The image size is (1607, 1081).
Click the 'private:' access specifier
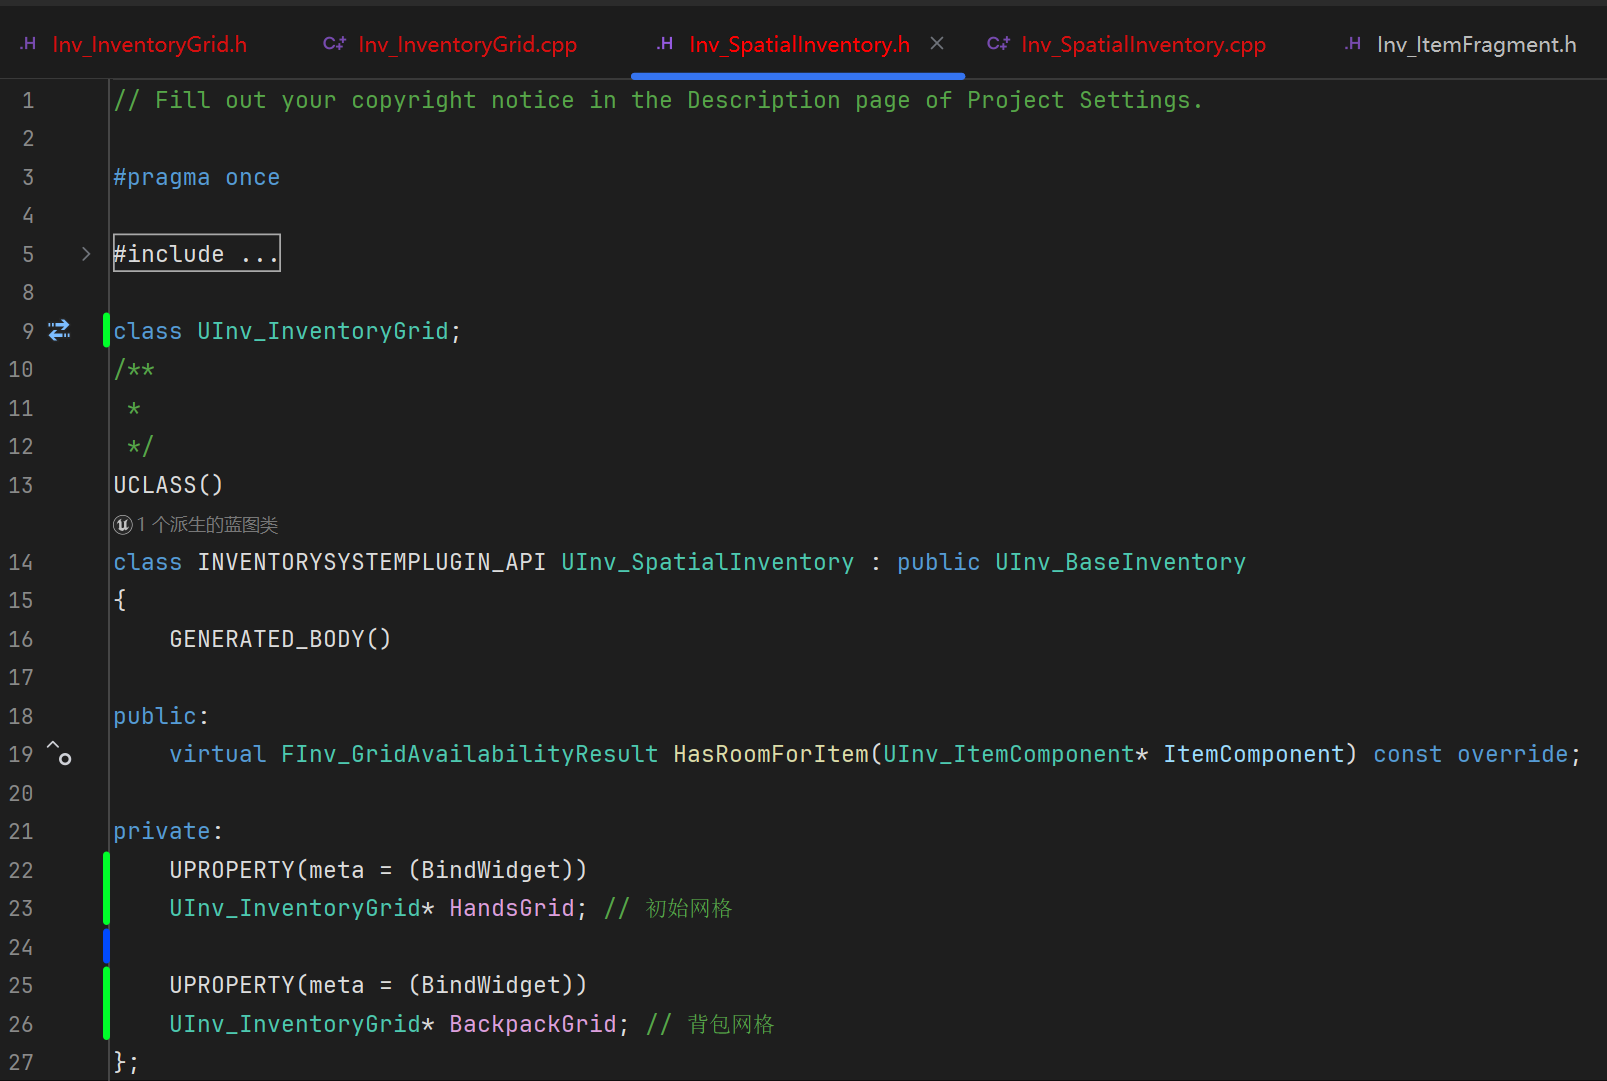pos(168,831)
